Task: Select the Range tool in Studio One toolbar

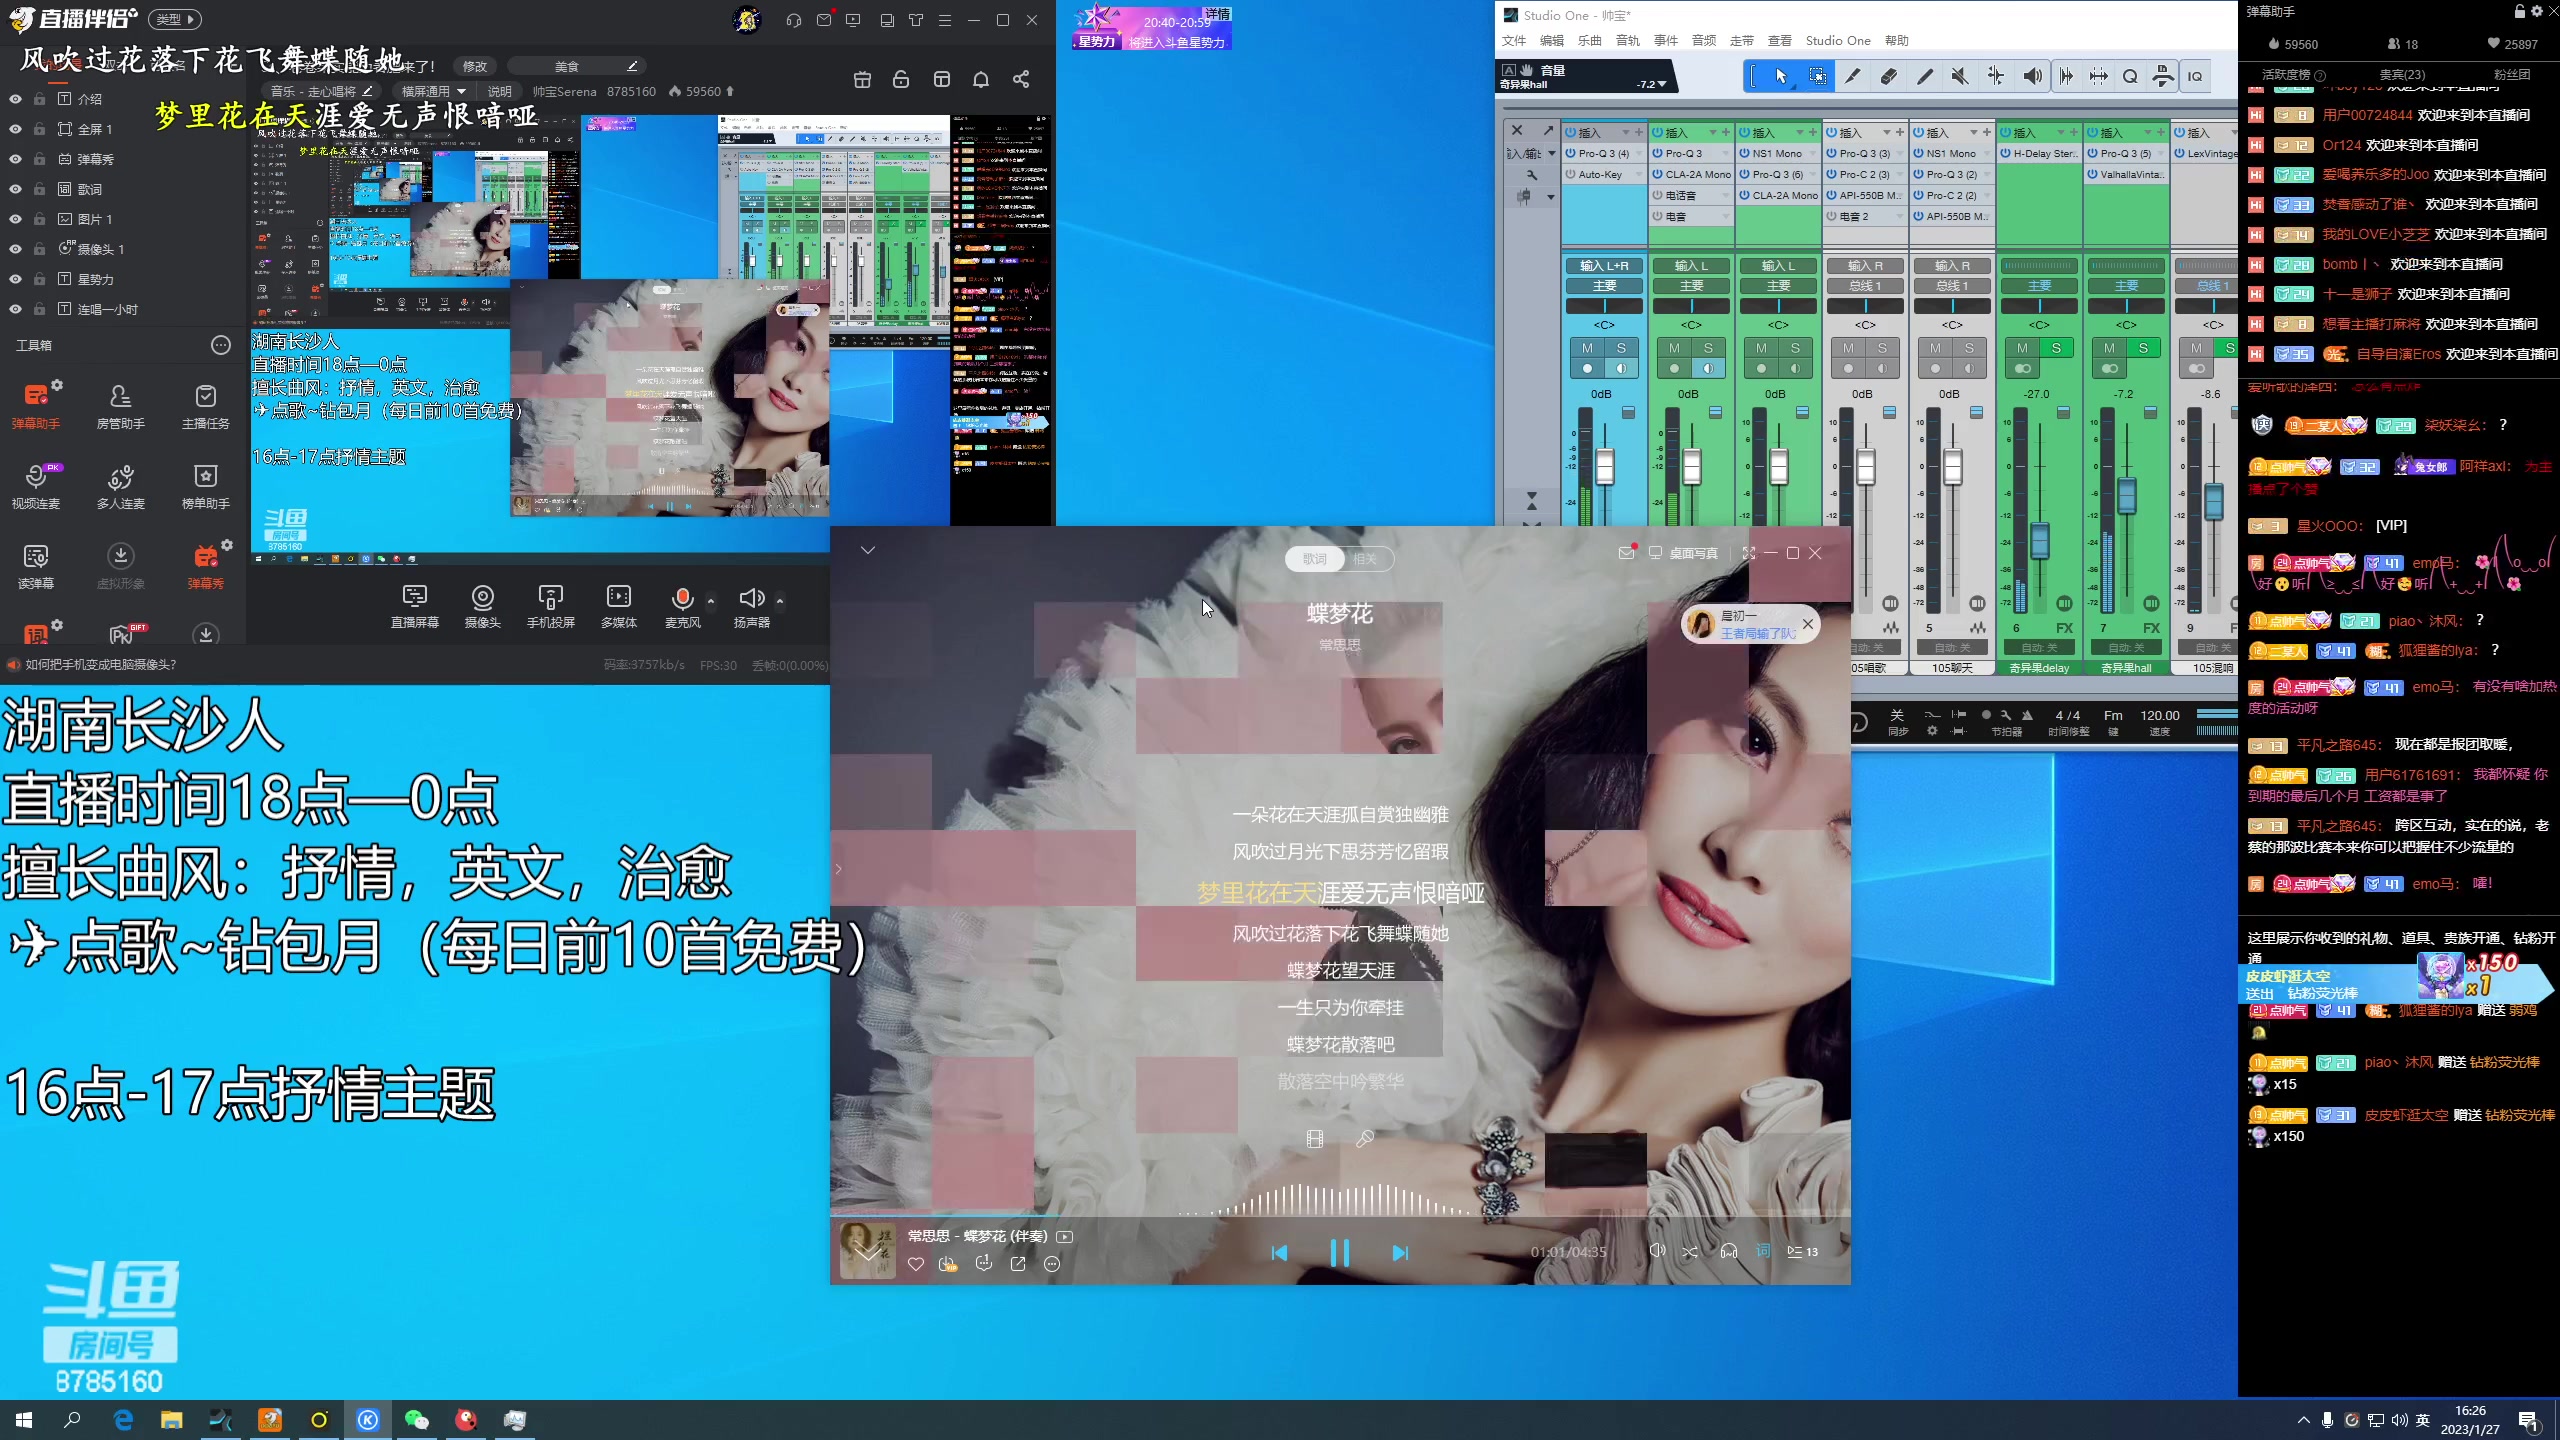Action: coord(1817,76)
